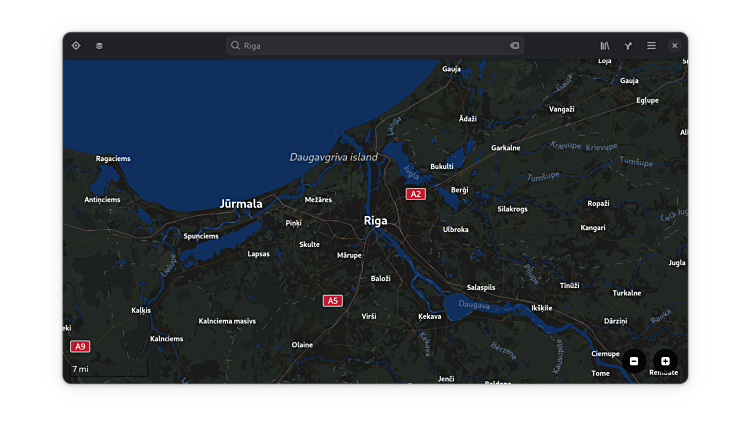Screen dimensions: 752x423
Task: Select the A9 road badge
Action: [80, 346]
